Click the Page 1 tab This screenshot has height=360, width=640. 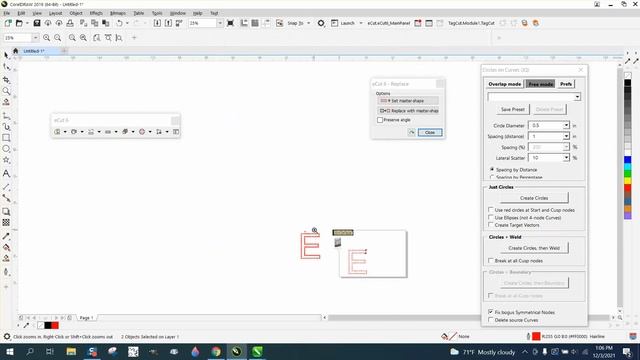pos(86,318)
